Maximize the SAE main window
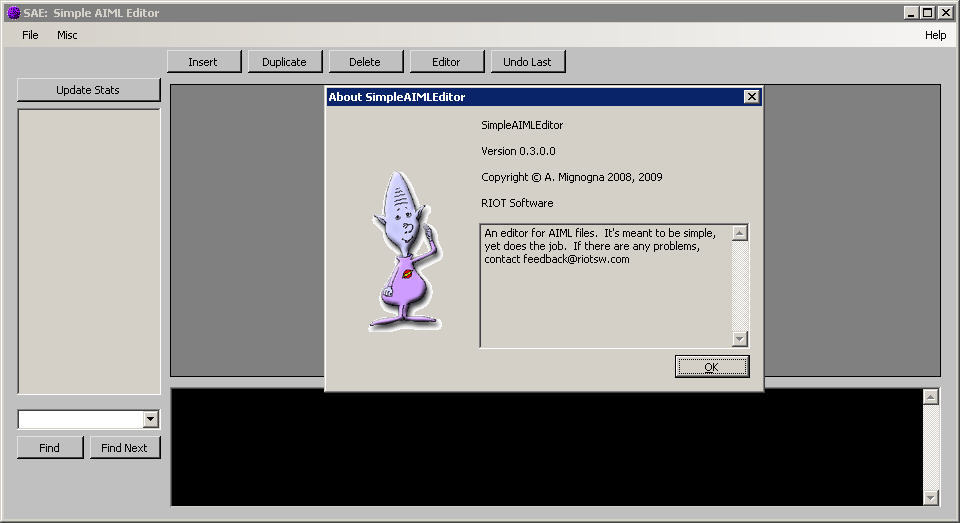Screen dimensions: 960x523 click(x=928, y=12)
